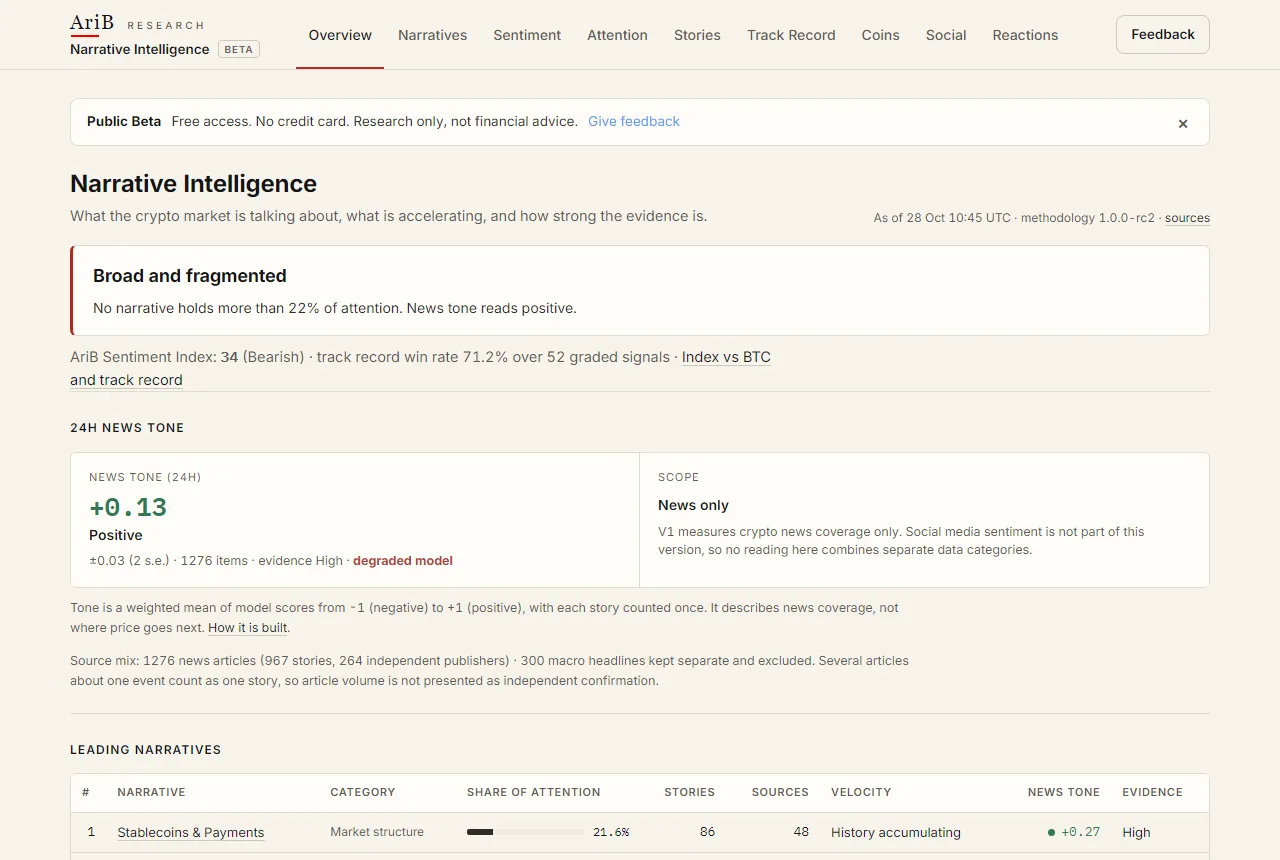Viewport: 1280px width, 860px height.
Task: Click the Share of Attention column header
Action: click(x=534, y=792)
